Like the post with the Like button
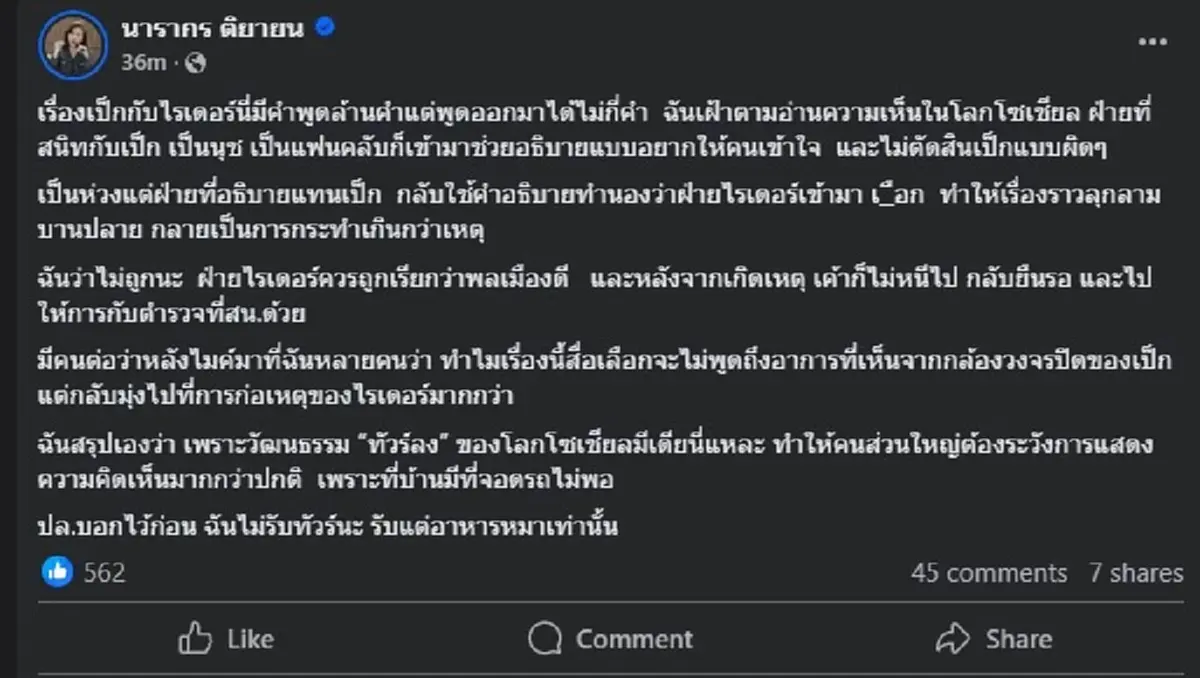The width and height of the screenshot is (1200, 678). pos(228,638)
